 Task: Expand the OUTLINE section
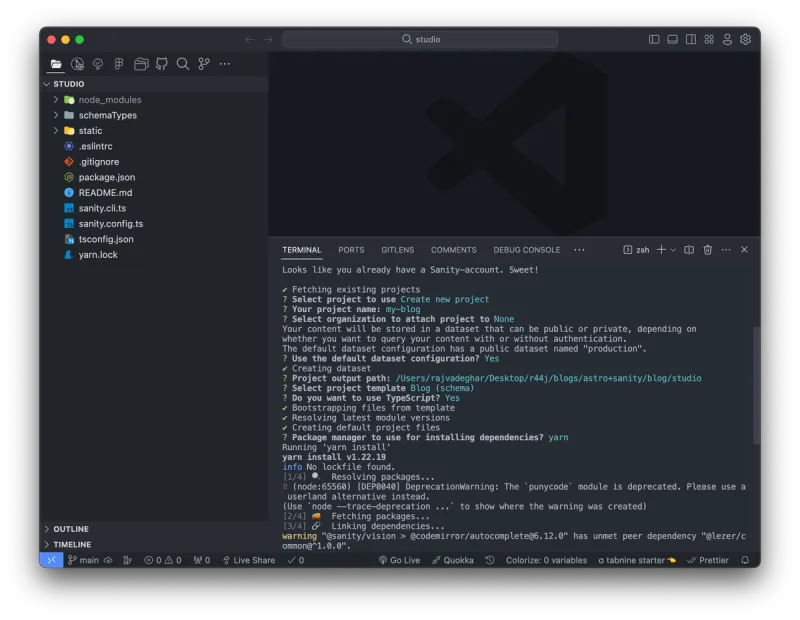(x=156, y=529)
